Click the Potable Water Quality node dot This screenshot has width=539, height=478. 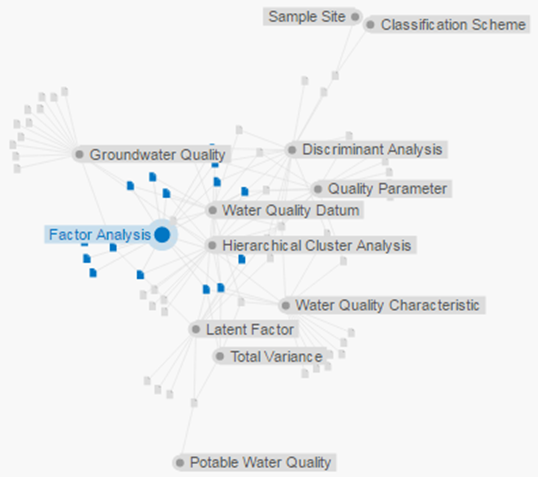(x=180, y=463)
